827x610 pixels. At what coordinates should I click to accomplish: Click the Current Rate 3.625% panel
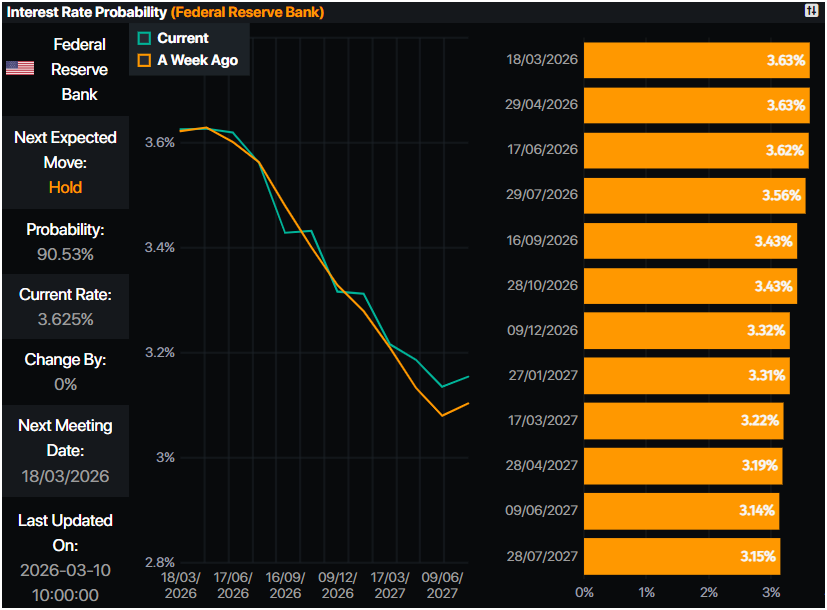click(x=65, y=307)
